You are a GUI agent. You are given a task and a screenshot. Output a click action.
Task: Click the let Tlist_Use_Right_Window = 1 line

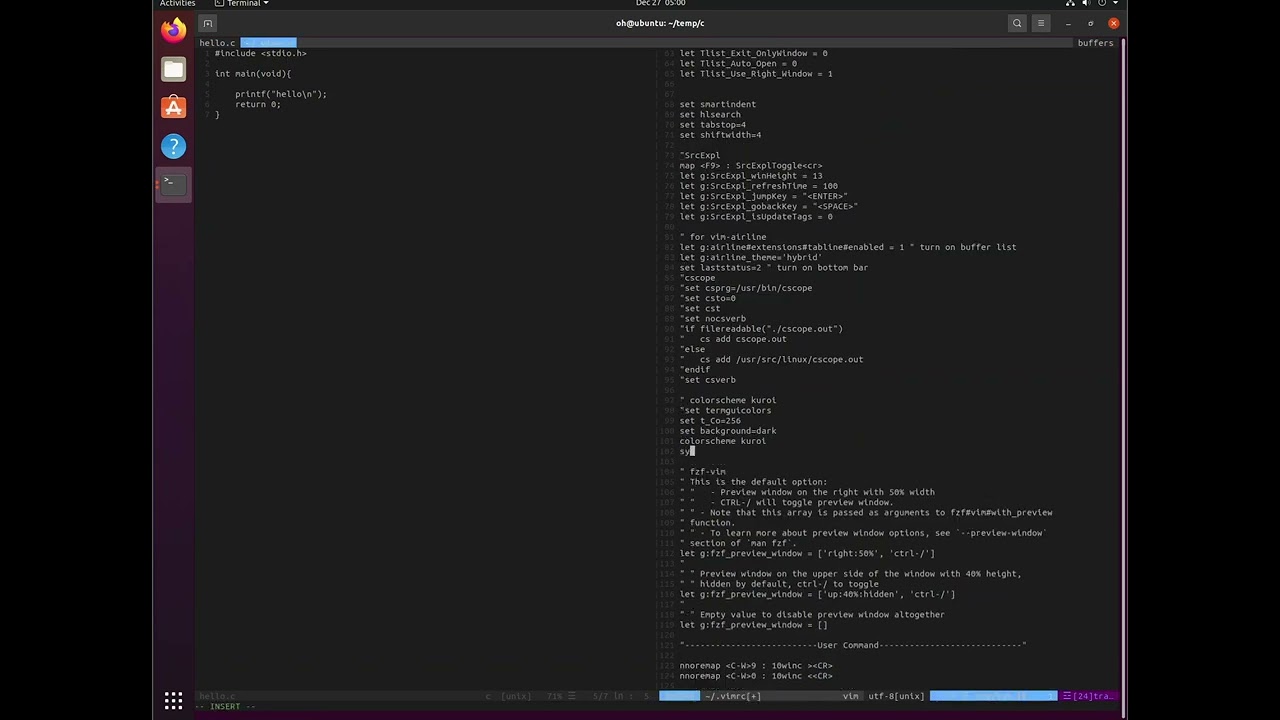coord(756,74)
